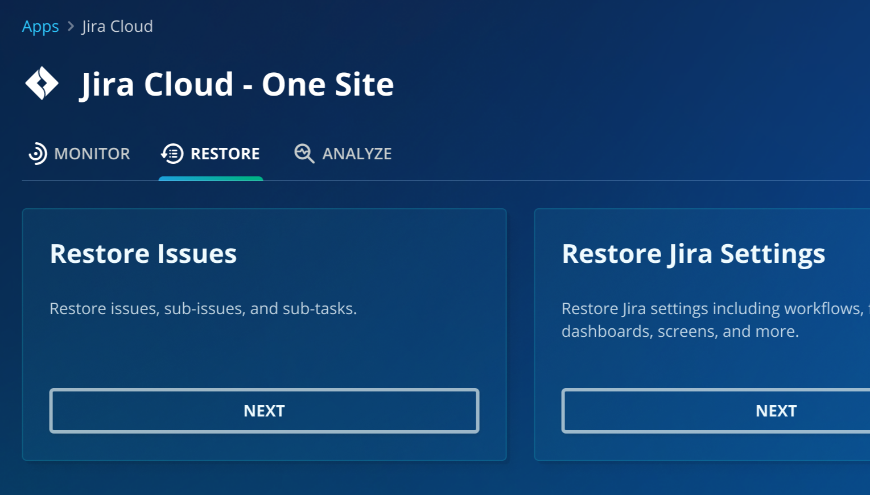
Task: Click description text 'dashboards, screens, and more.'
Action: tap(680, 331)
